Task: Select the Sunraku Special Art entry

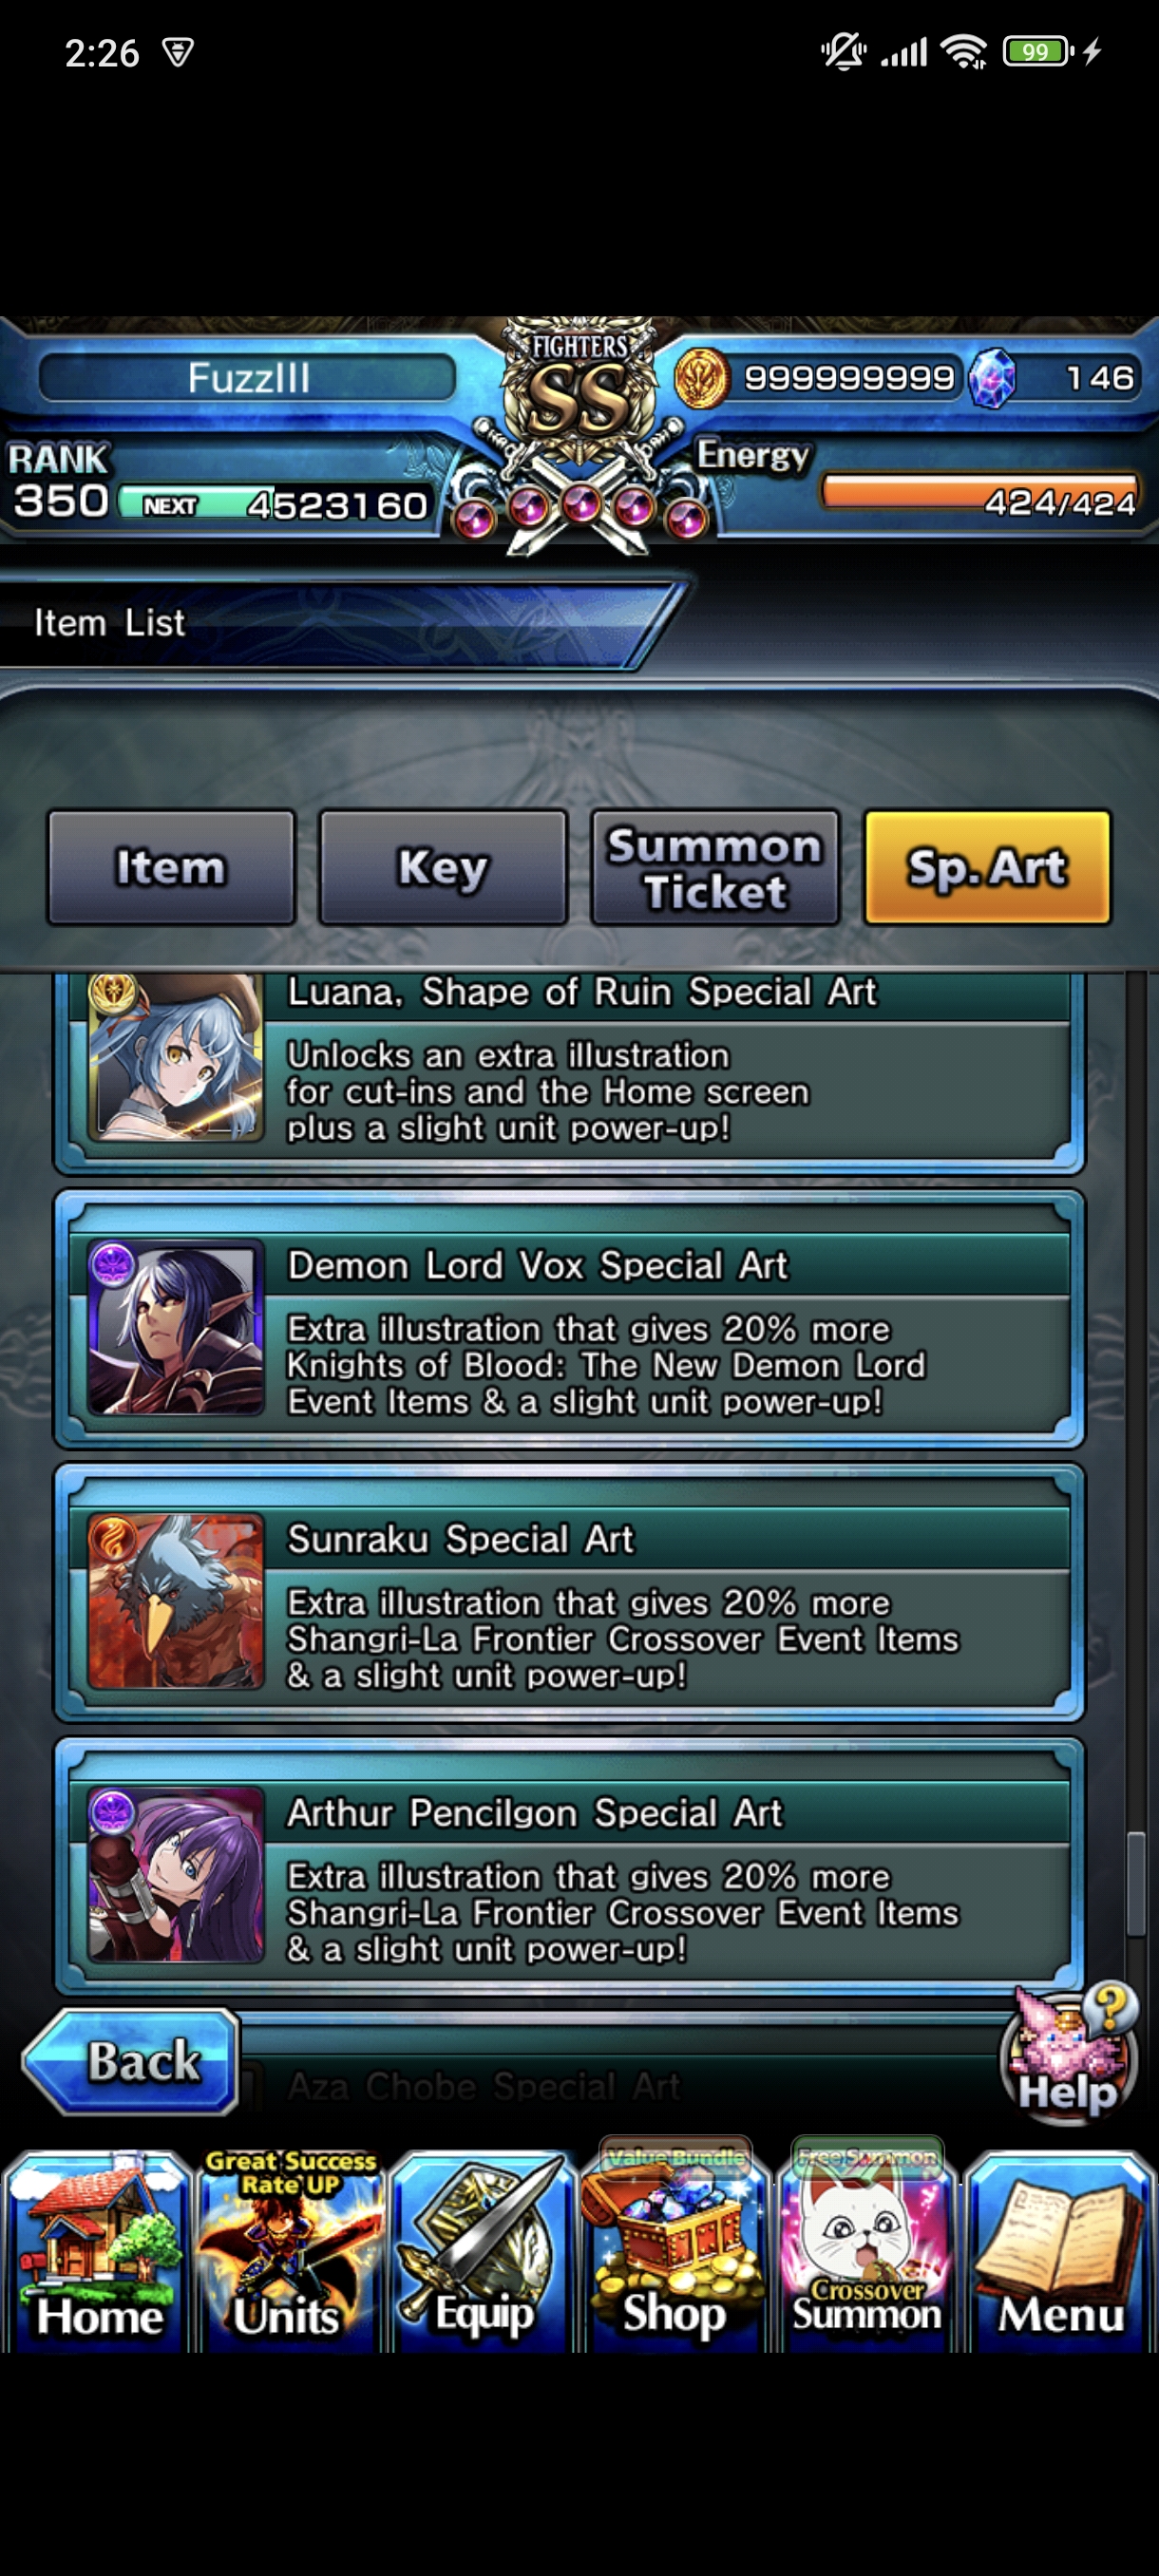Action: click(569, 1593)
